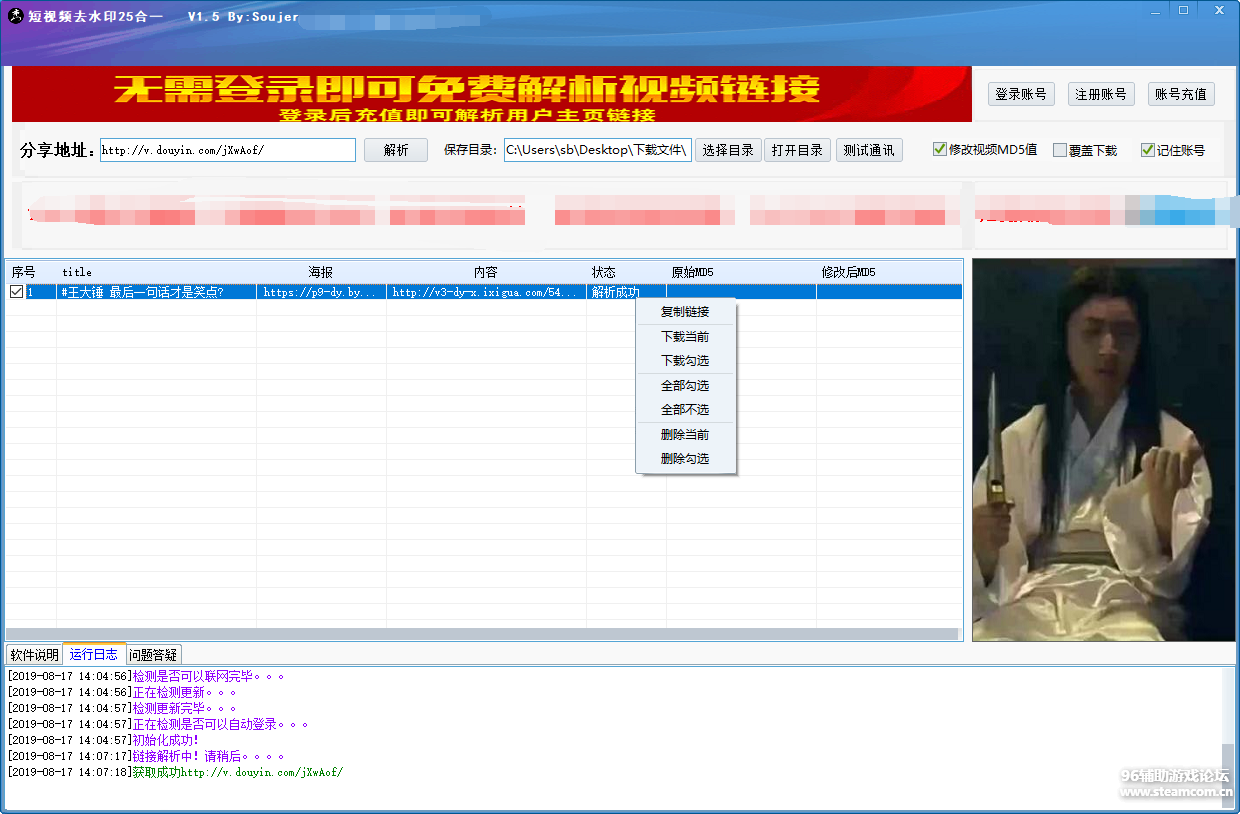Uncheck the 记住账号 checkbox

tap(1148, 148)
